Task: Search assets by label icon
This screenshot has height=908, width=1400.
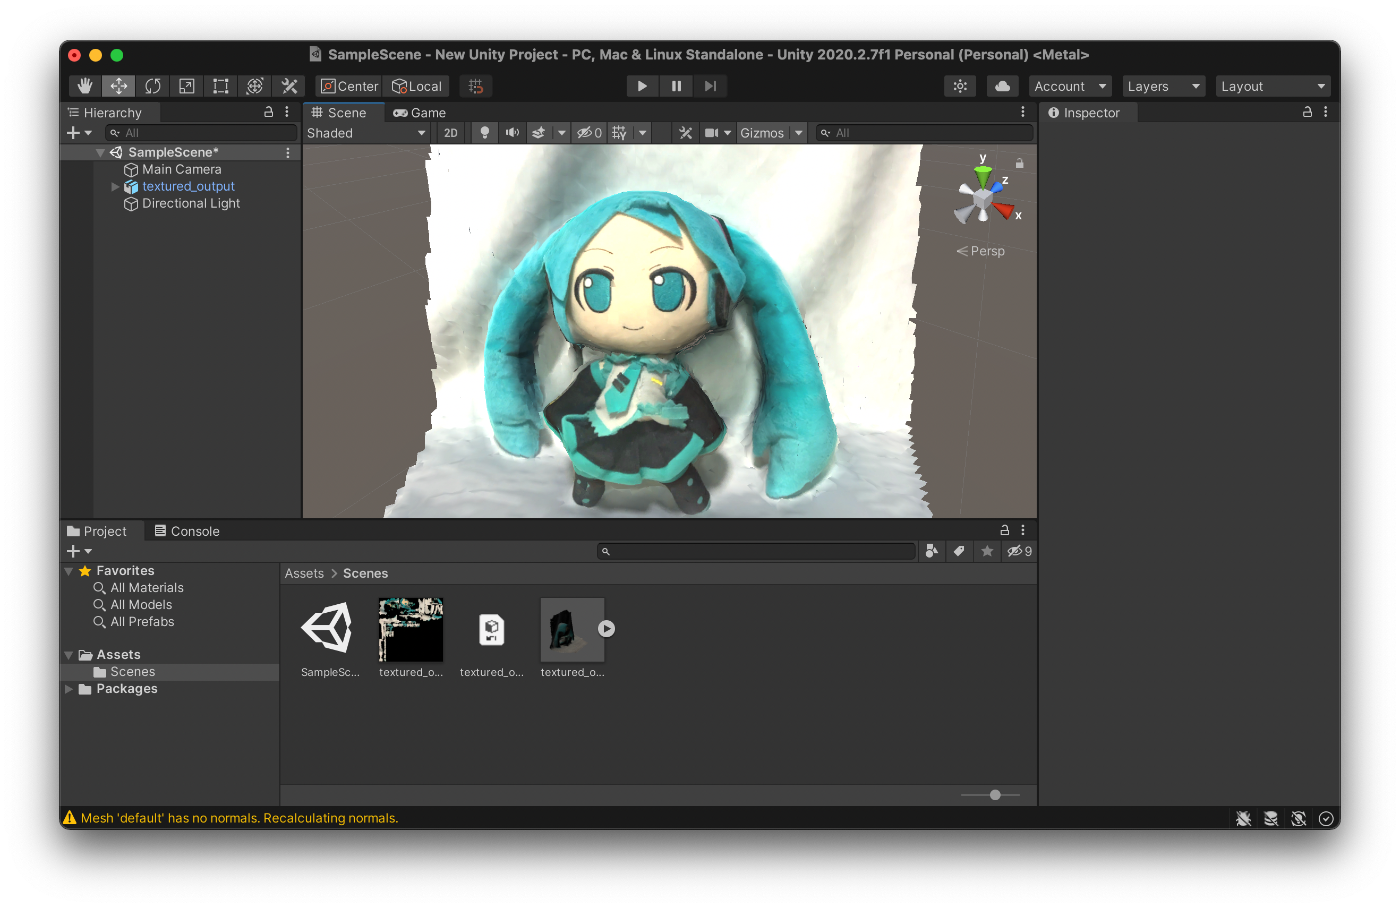Action: (959, 551)
